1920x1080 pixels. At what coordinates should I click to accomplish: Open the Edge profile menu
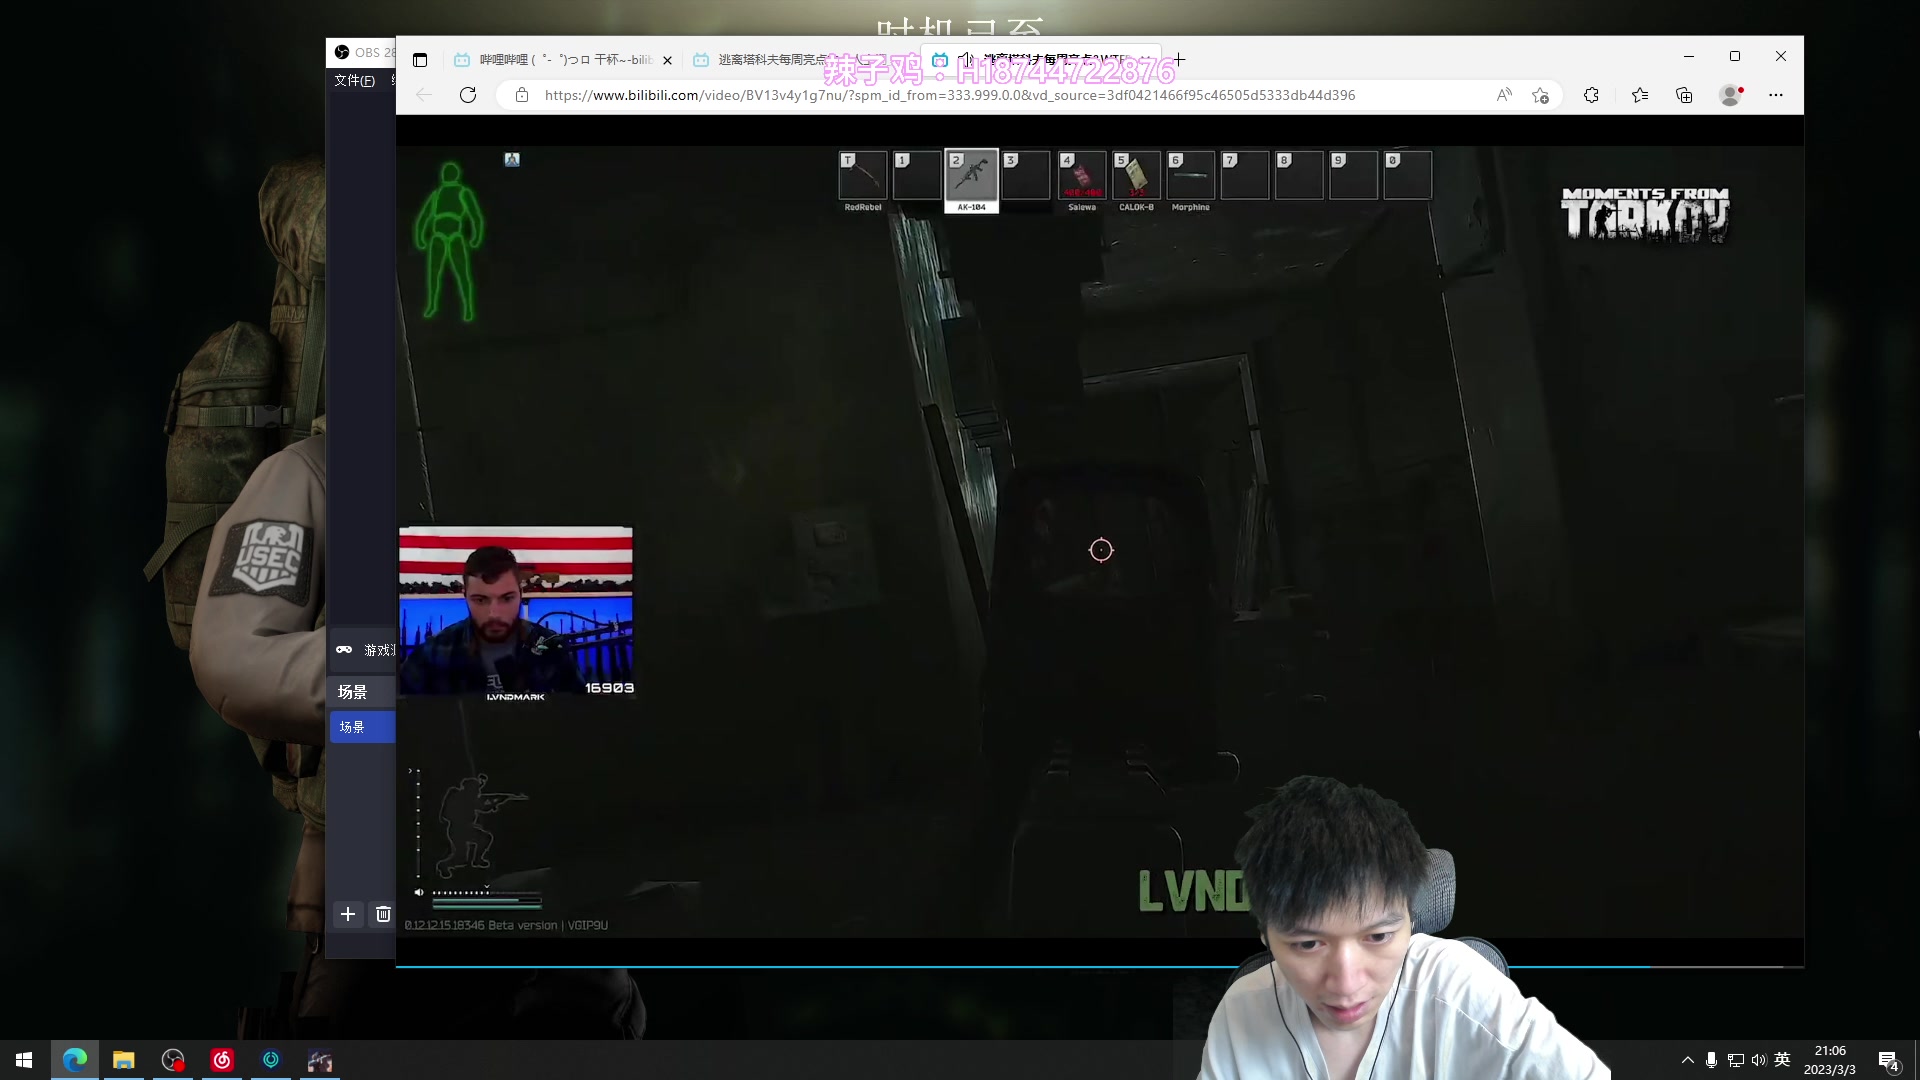(1730, 95)
